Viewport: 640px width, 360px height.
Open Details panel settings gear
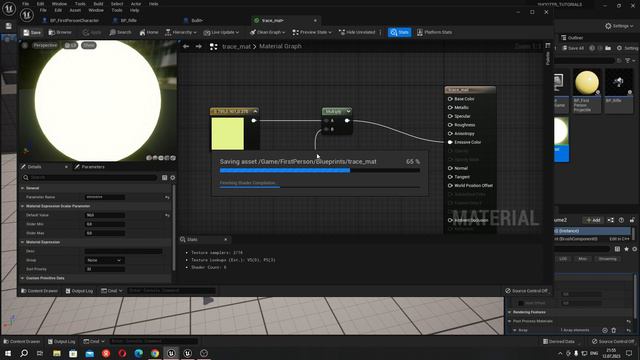(173, 178)
